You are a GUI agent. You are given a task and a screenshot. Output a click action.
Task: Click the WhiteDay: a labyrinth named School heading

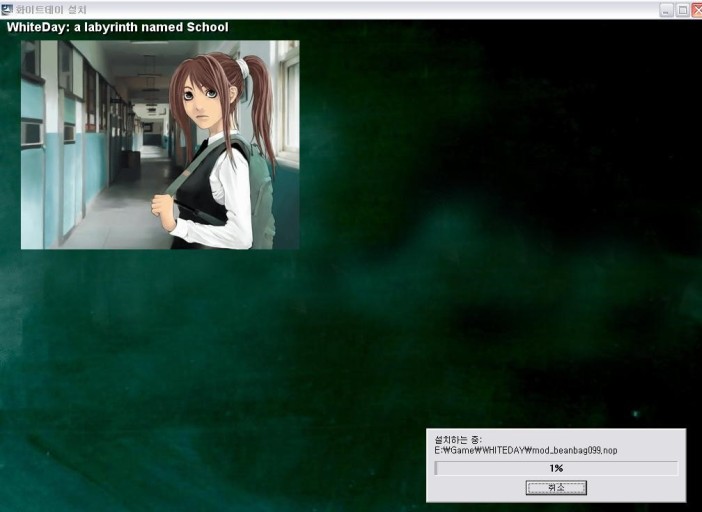point(117,27)
